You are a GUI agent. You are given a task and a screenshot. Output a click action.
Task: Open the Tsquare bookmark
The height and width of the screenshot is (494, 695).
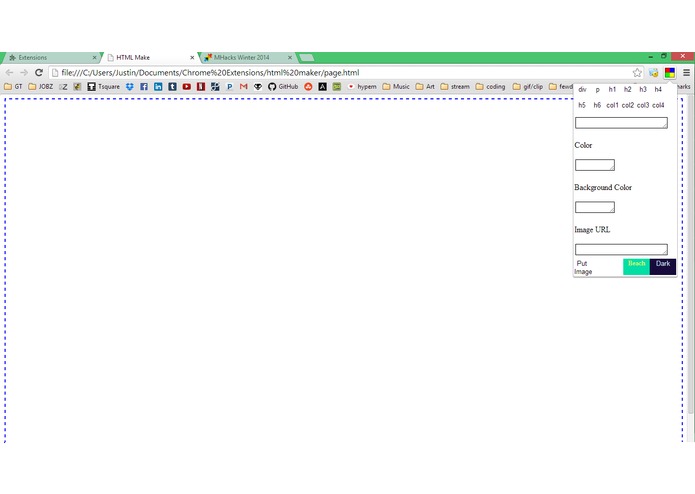(x=103, y=86)
